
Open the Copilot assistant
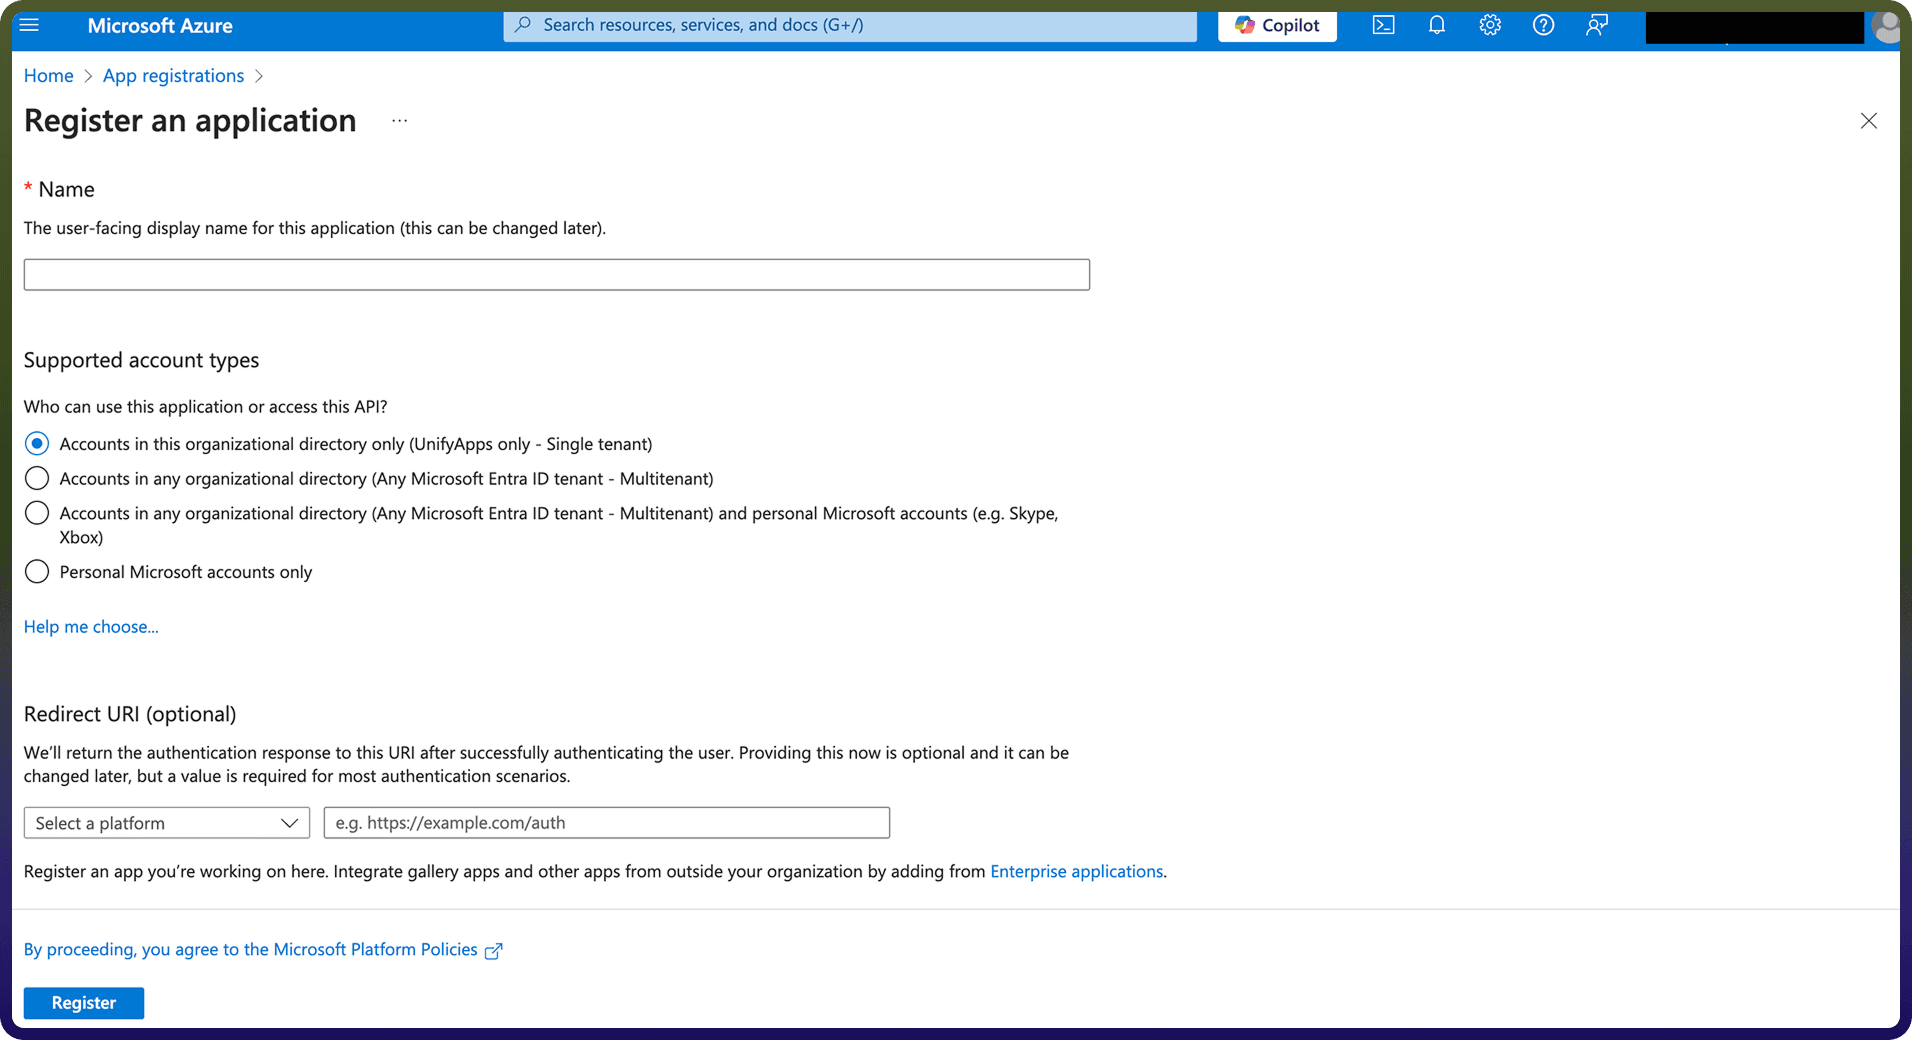(1277, 25)
